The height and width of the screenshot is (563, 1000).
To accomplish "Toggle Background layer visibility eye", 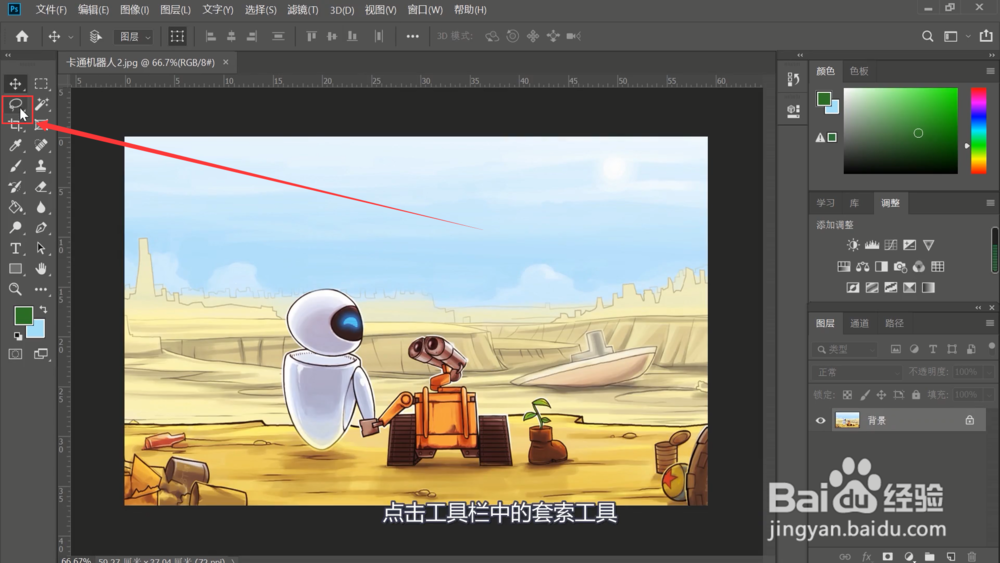I will pyautogui.click(x=820, y=420).
